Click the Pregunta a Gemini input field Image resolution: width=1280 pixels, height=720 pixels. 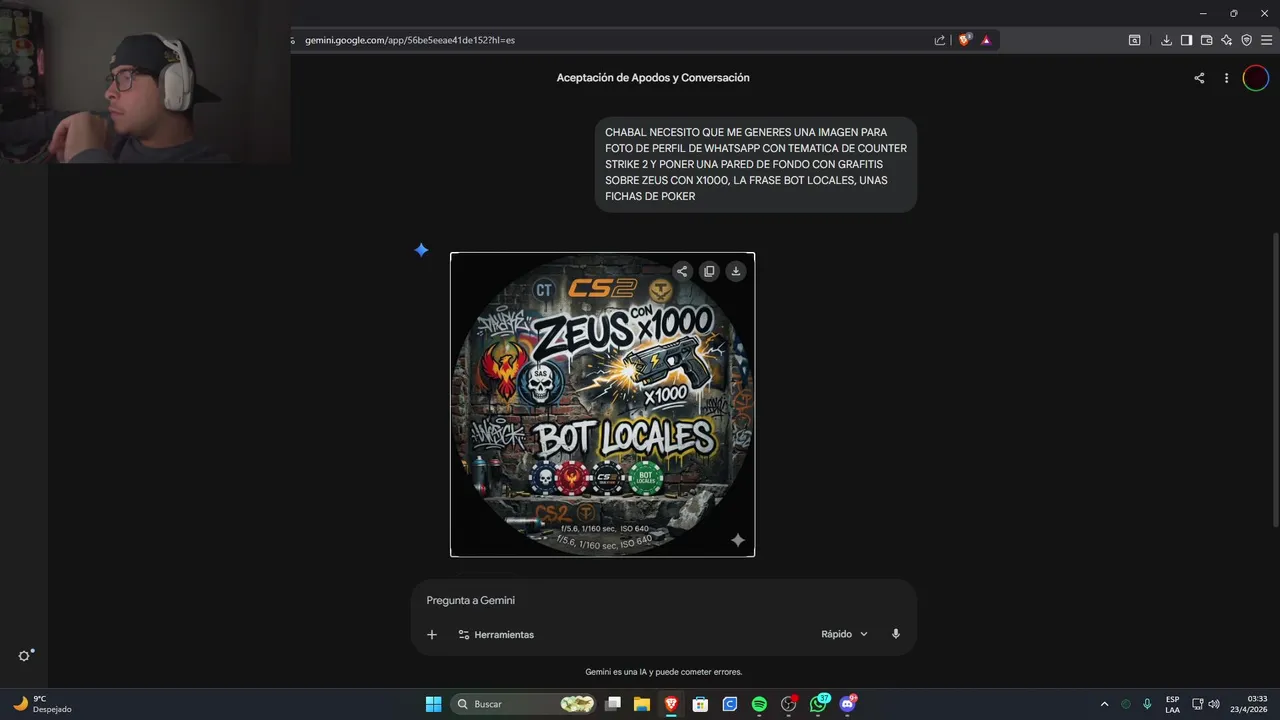click(663, 600)
